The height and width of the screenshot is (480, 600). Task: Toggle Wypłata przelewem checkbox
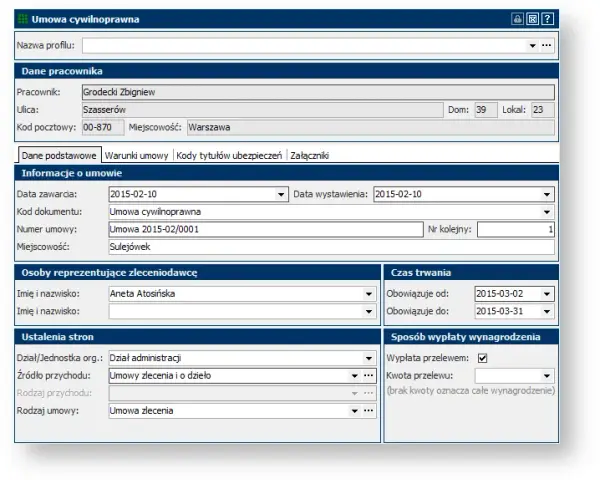coord(483,358)
